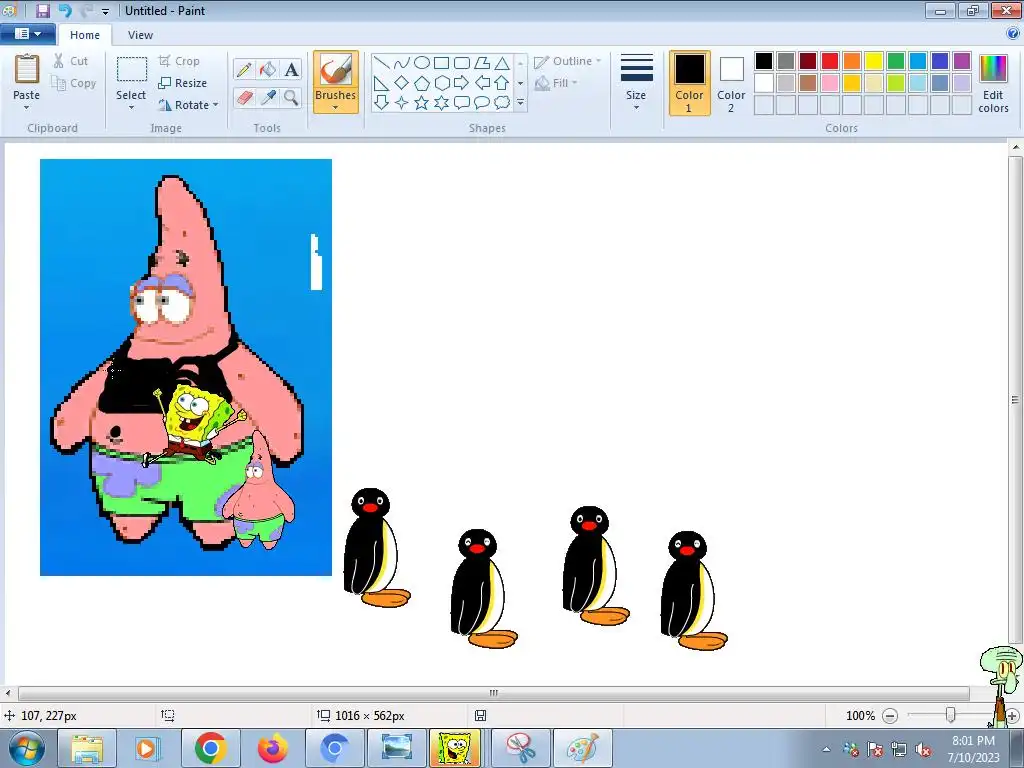Pick the yellow color swatch

click(x=874, y=61)
